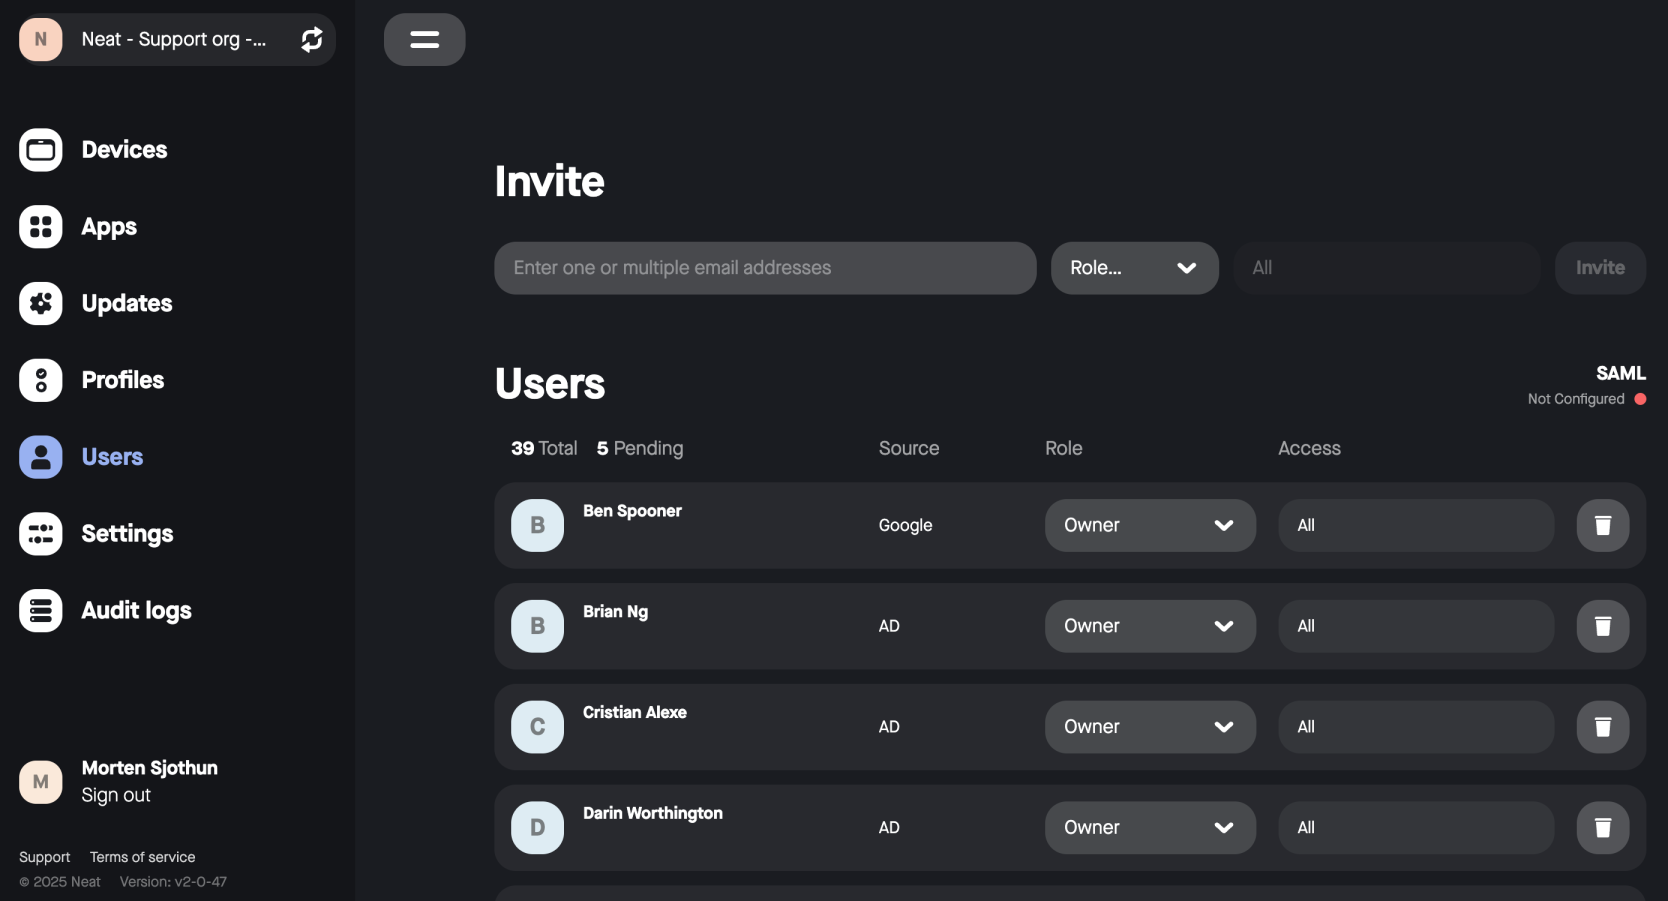
Task: Open the collapsed navigation menu at the top
Action: tap(424, 39)
